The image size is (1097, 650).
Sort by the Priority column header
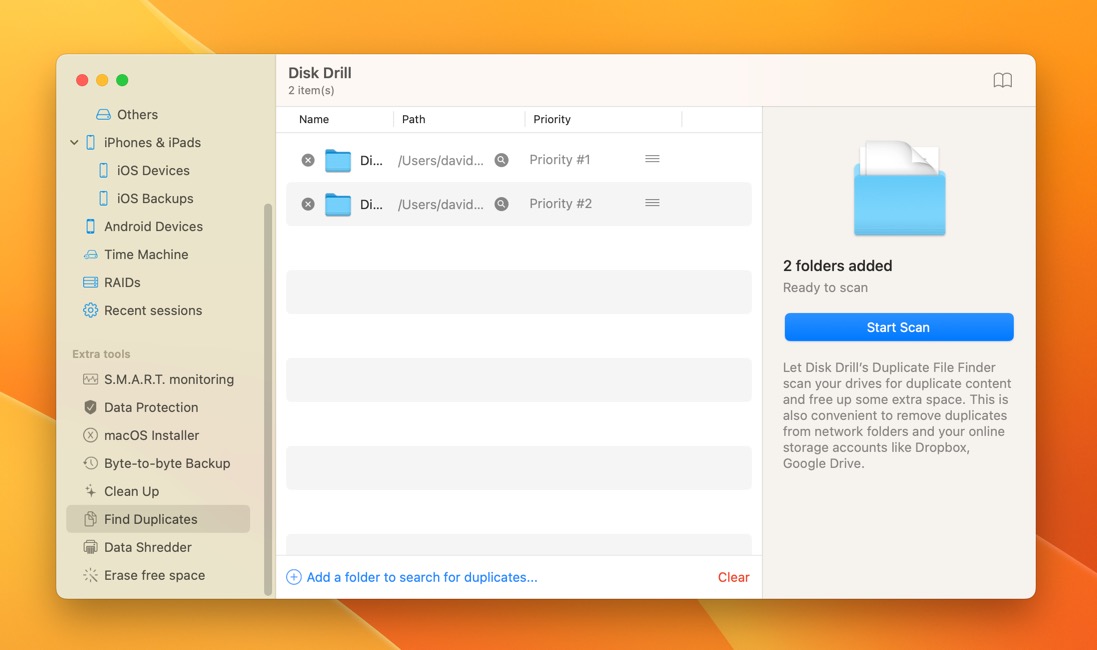[x=552, y=119]
